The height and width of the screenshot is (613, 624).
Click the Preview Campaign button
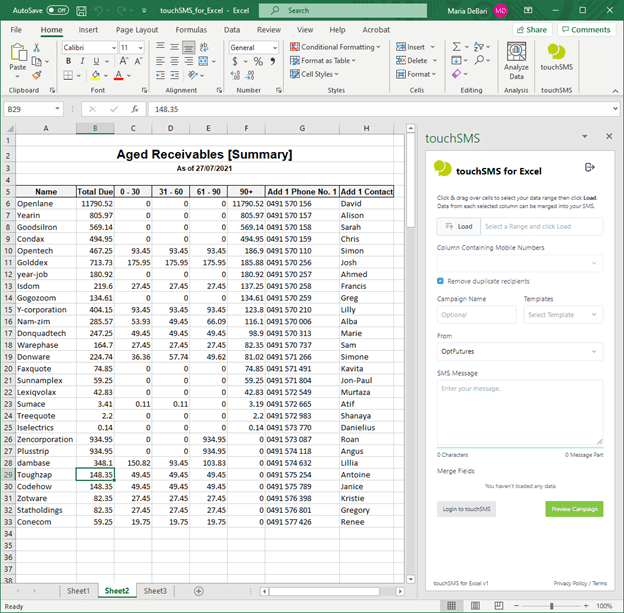click(574, 509)
